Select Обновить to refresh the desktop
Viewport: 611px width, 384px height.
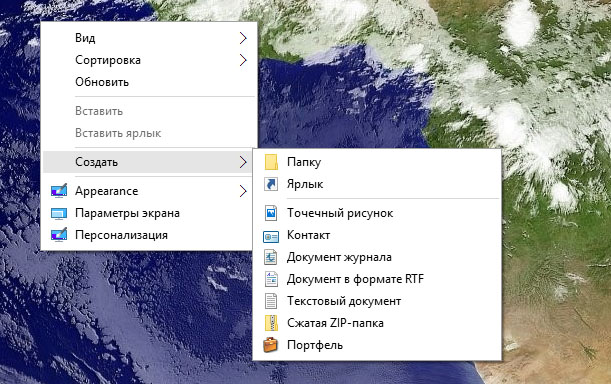pos(149,82)
